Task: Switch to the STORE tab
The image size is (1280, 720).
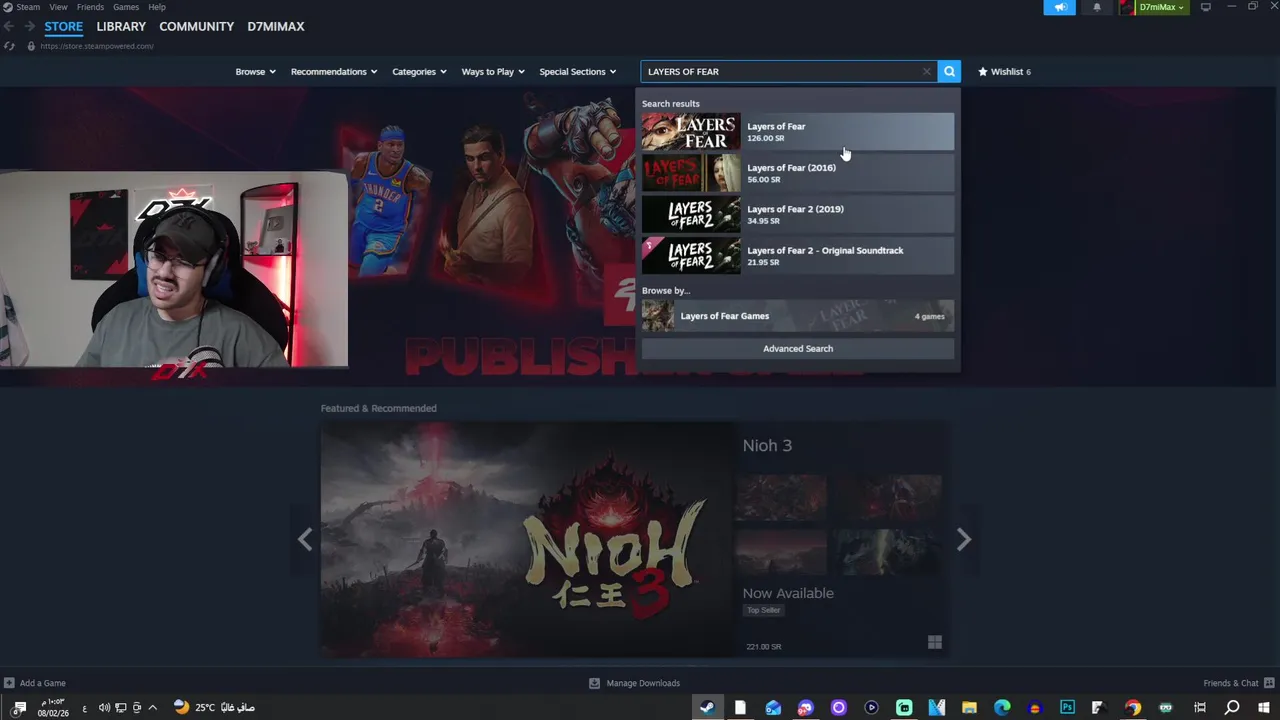Action: pyautogui.click(x=63, y=26)
